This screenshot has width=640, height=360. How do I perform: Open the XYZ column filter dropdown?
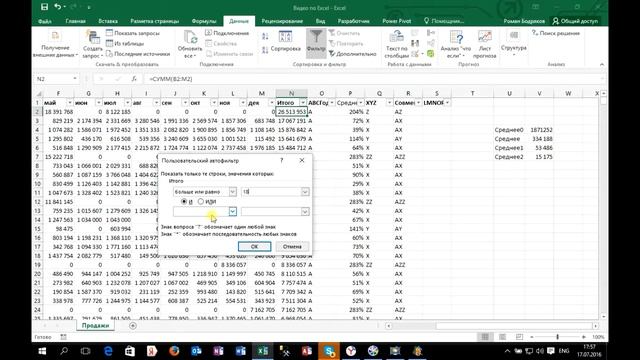pos(389,102)
